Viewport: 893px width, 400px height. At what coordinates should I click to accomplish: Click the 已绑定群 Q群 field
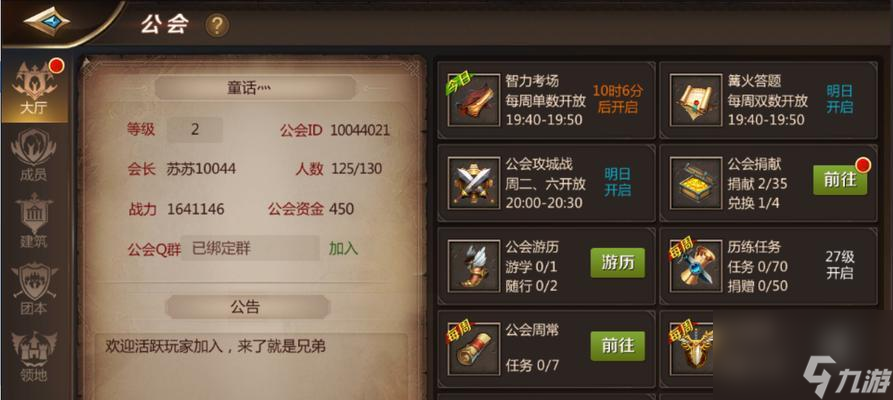[x=251, y=248]
